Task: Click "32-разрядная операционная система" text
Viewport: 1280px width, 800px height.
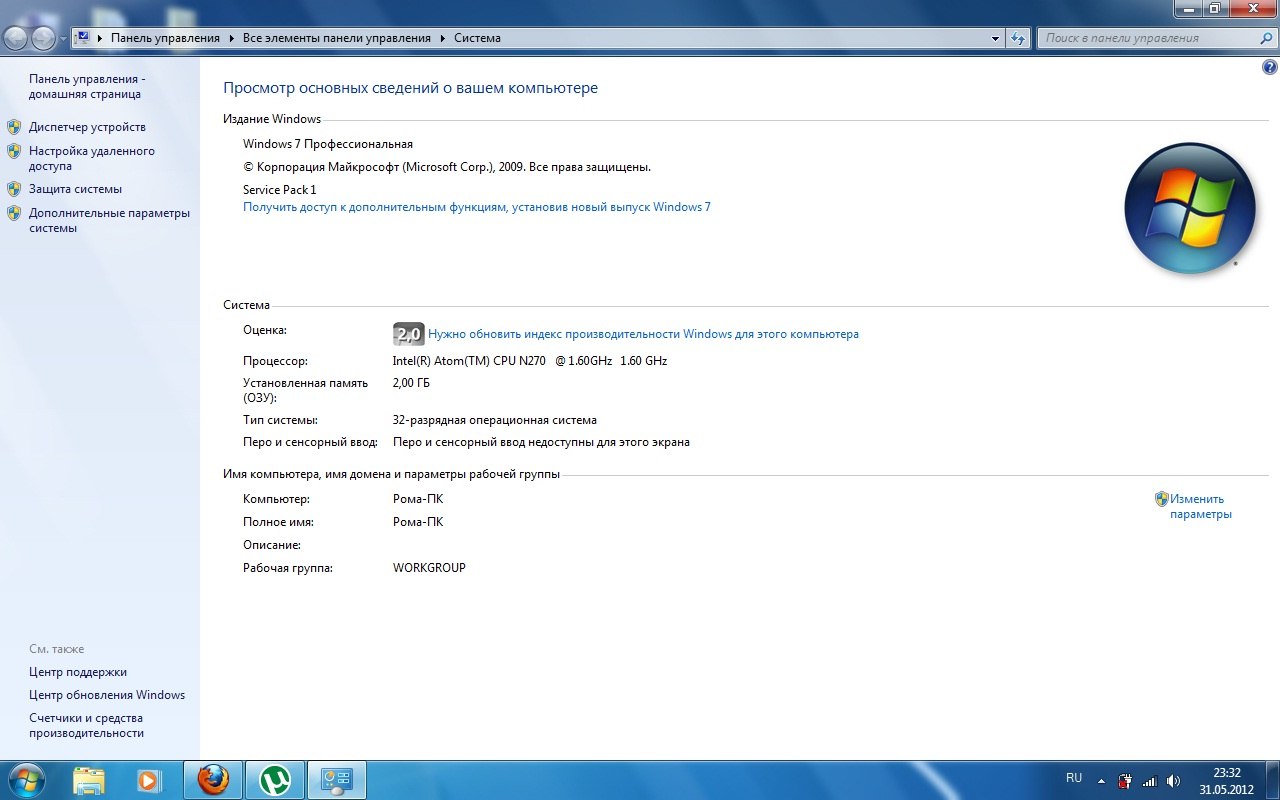Action: [494, 420]
